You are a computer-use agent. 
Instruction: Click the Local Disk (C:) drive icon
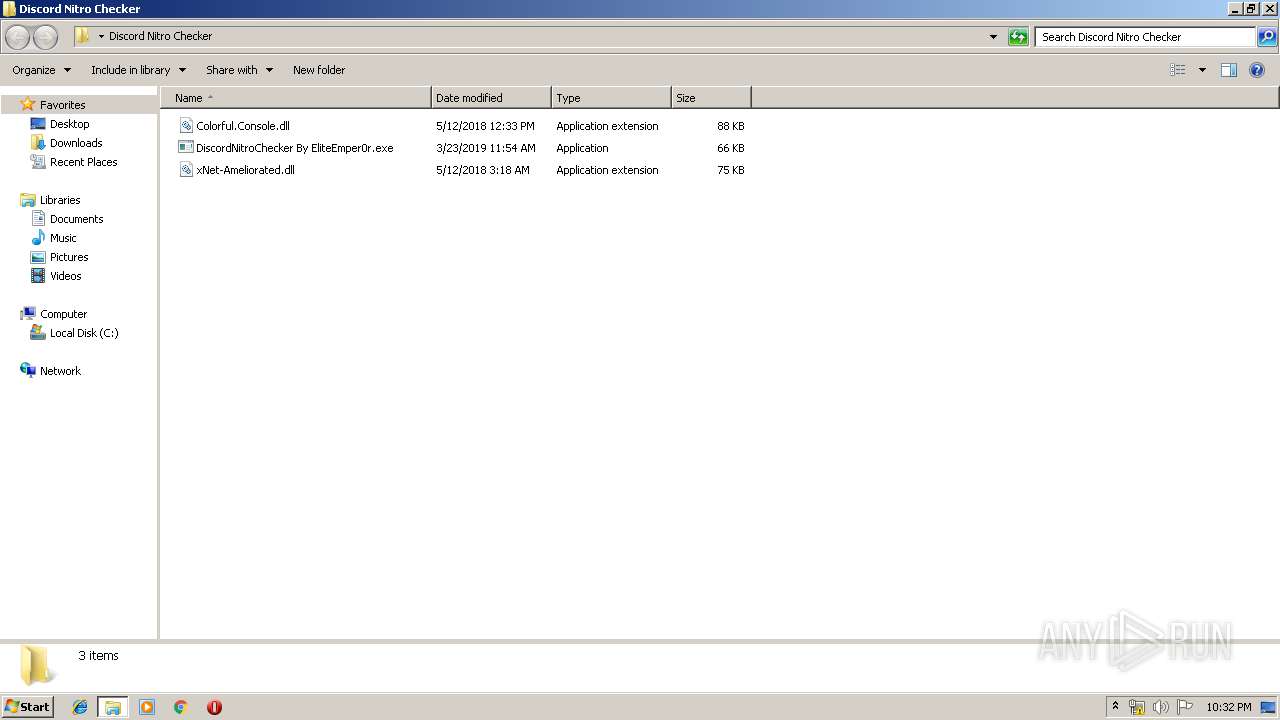click(x=38, y=333)
